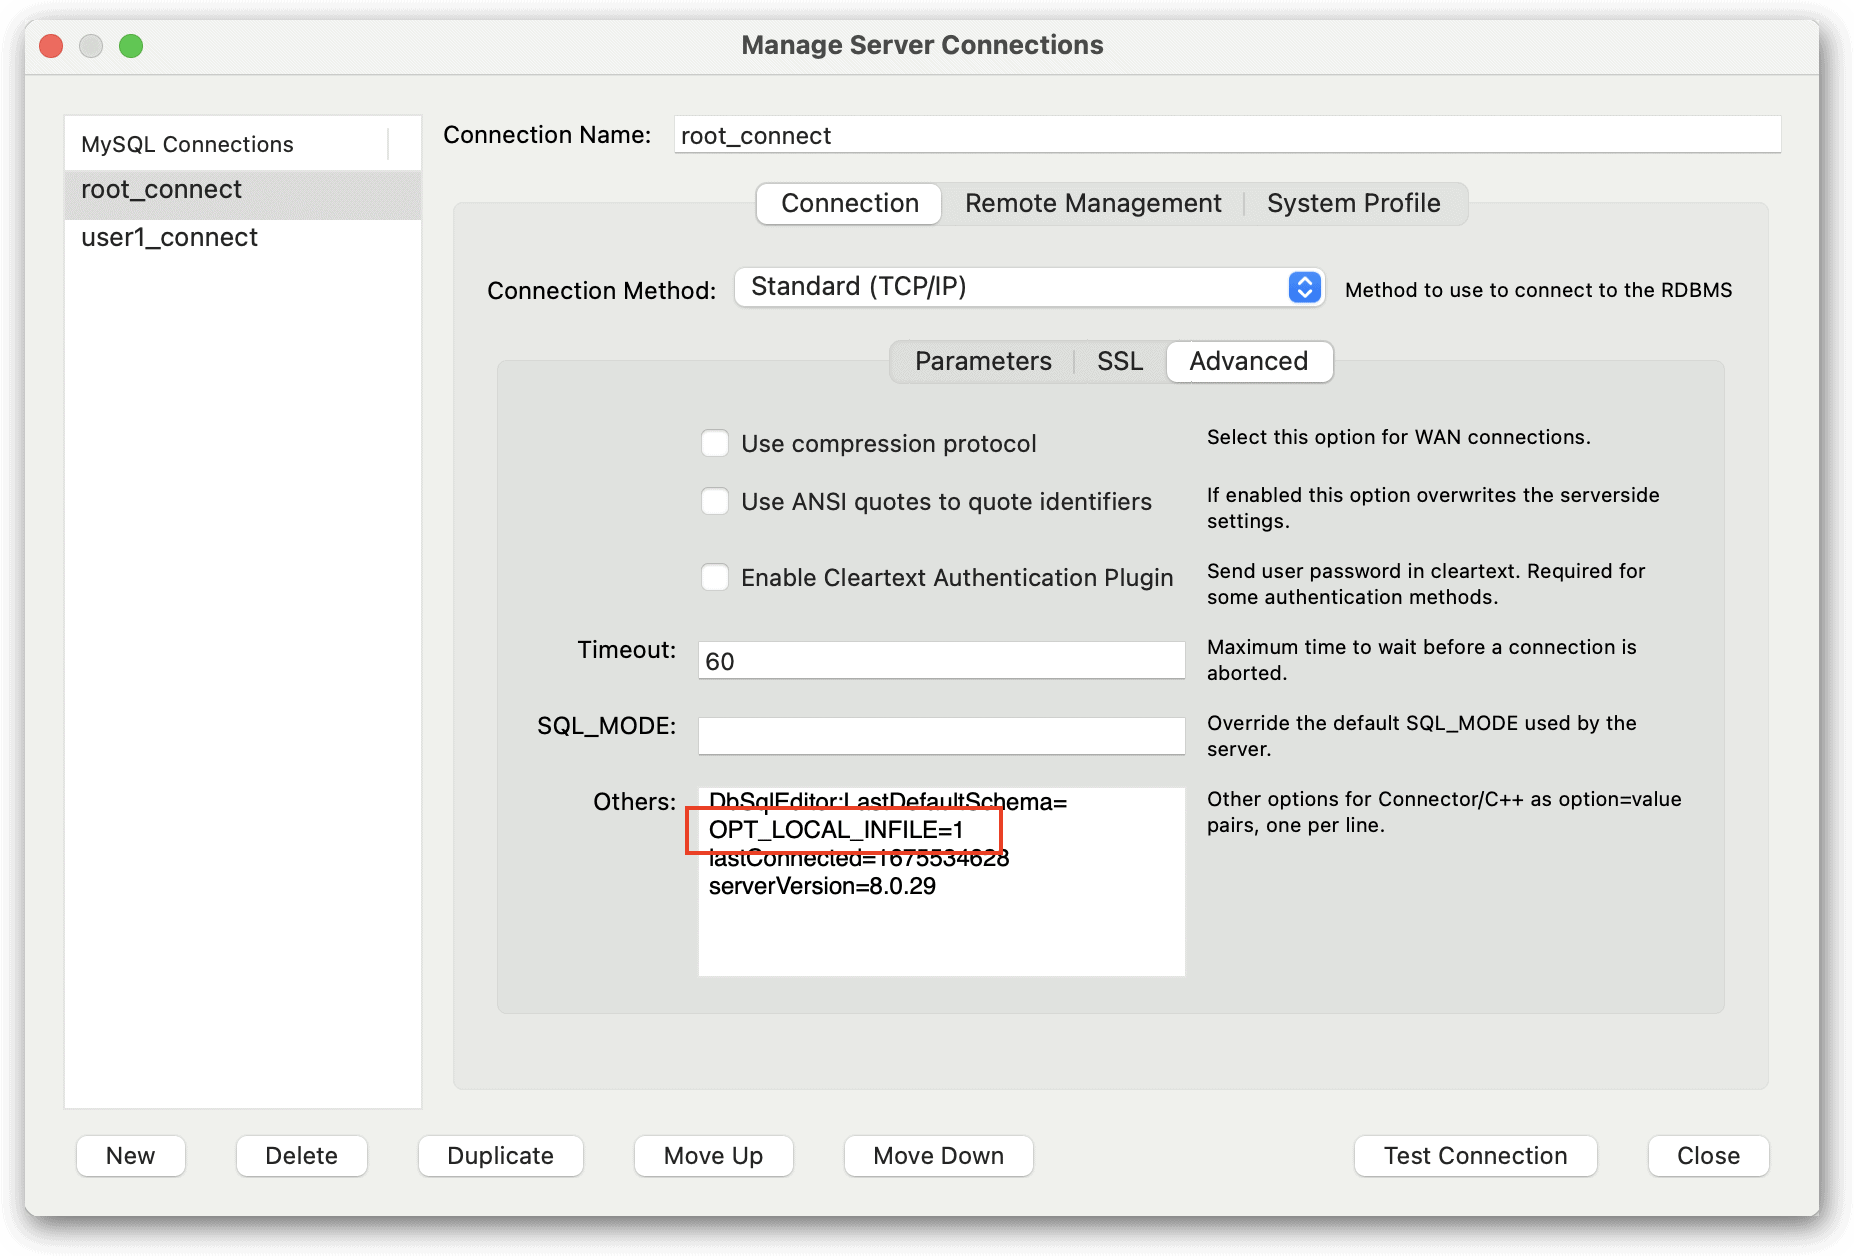Click the DbSqlEditor:LastDefaultSchema= line
This screenshot has height=1256, width=1854.
coord(888,802)
